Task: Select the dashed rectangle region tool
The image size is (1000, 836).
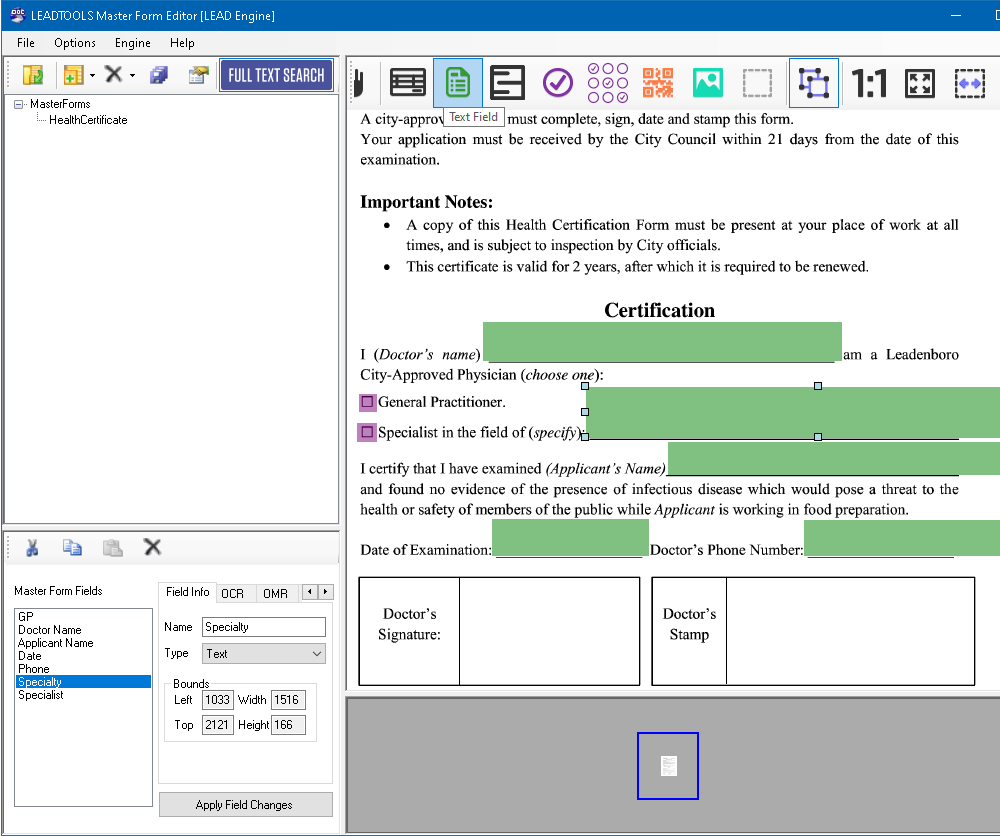Action: (758, 83)
